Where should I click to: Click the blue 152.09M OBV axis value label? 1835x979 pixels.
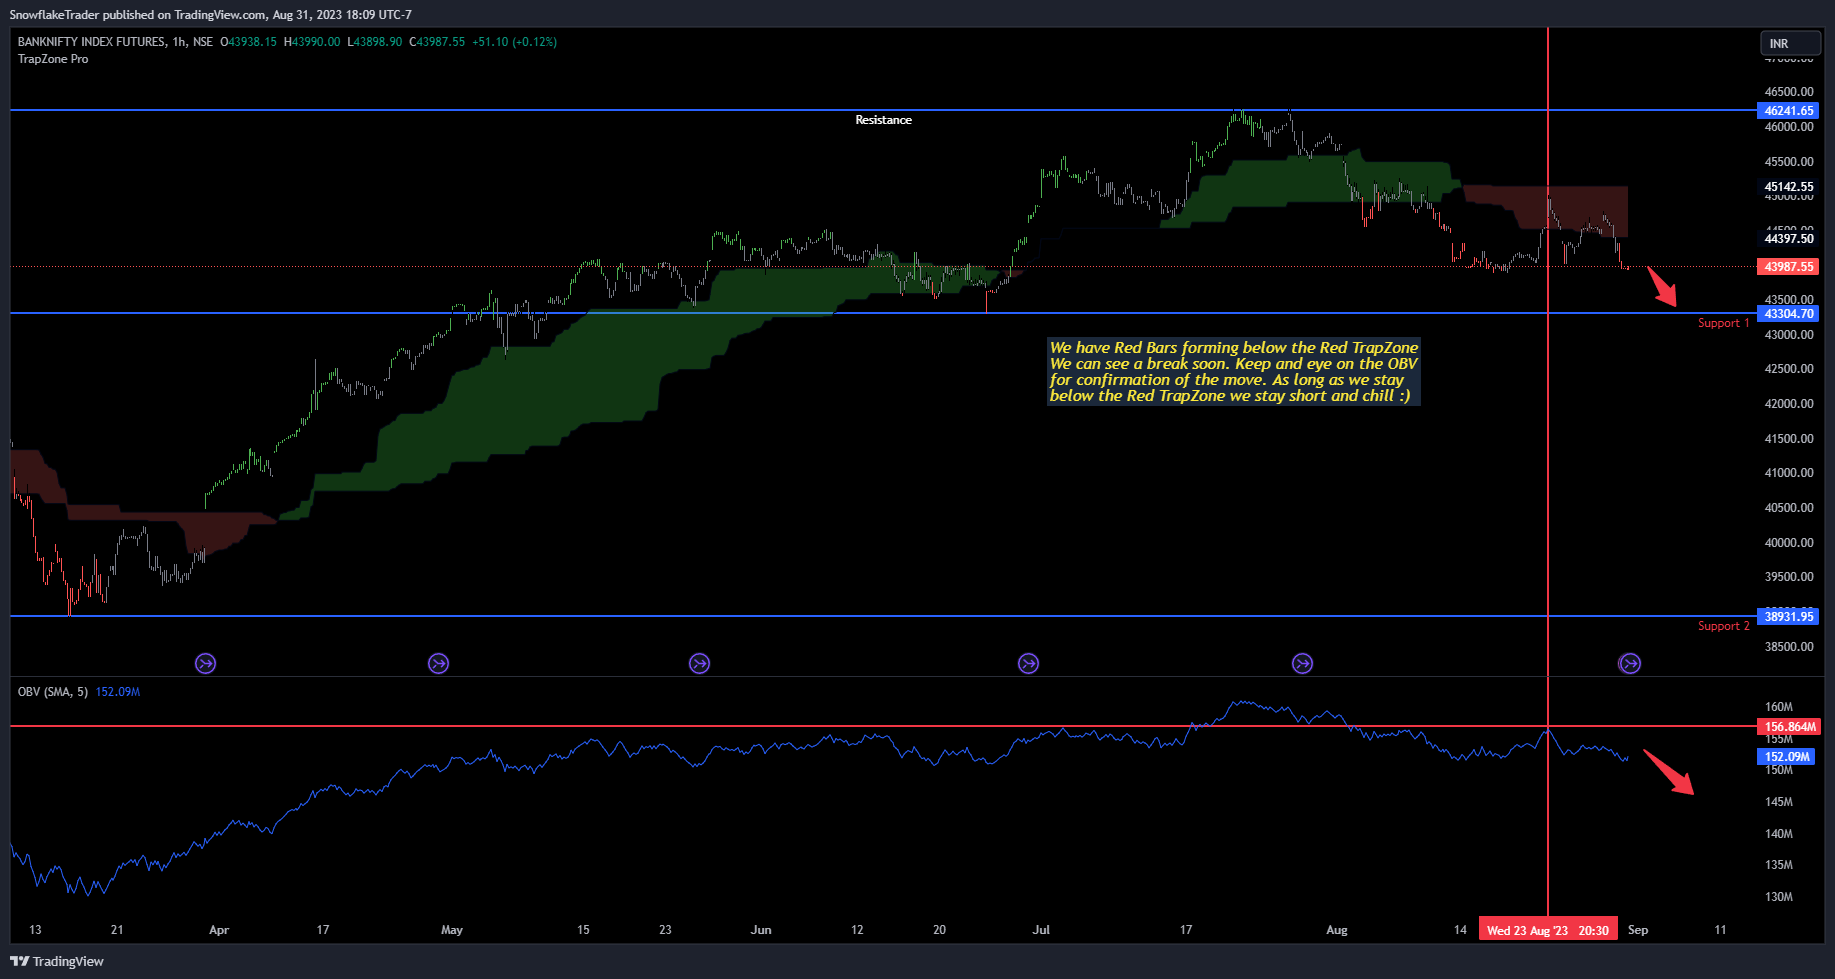[1788, 757]
